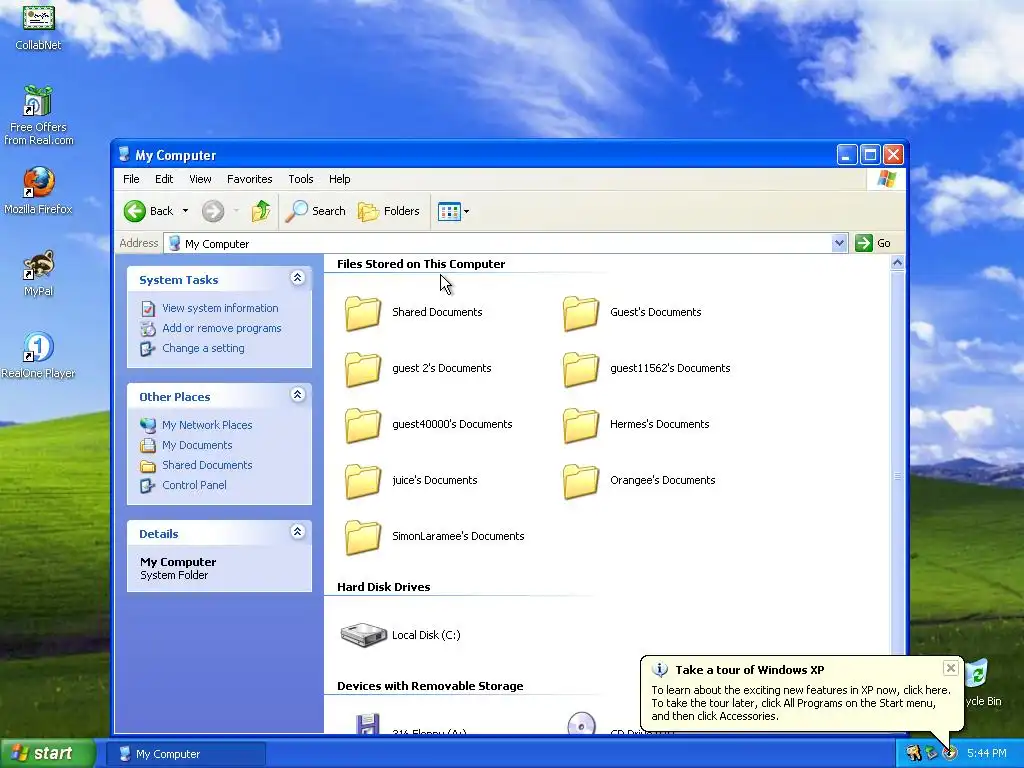This screenshot has height=768, width=1024.
Task: Open Control Panel link
Action: pos(194,485)
